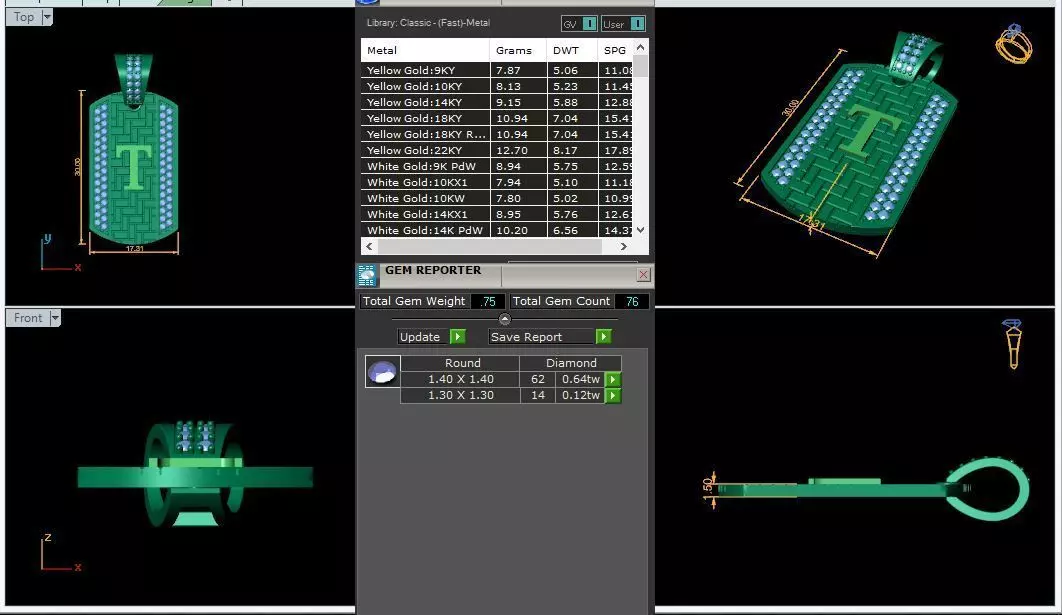
Task: Click the 14 gem count cell
Action: pyautogui.click(x=538, y=396)
